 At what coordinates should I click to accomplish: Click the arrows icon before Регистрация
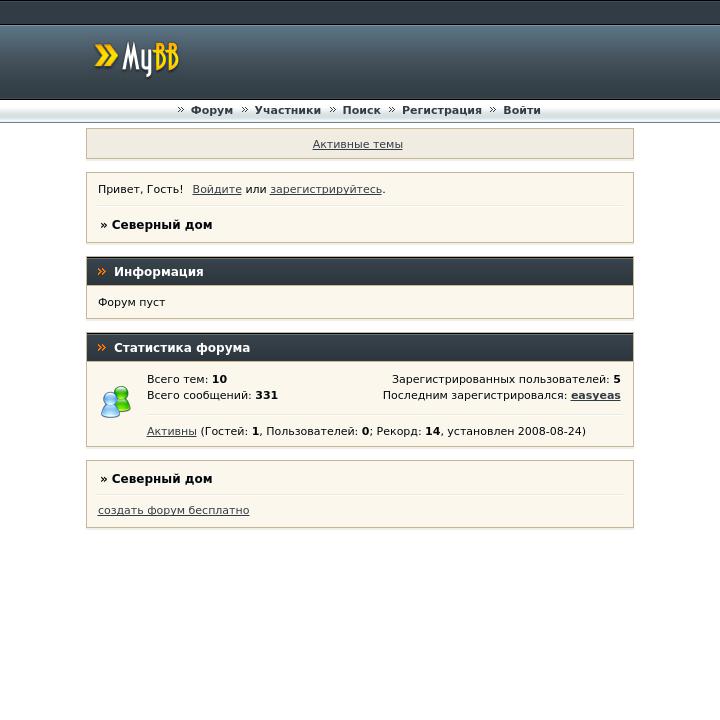click(x=392, y=110)
